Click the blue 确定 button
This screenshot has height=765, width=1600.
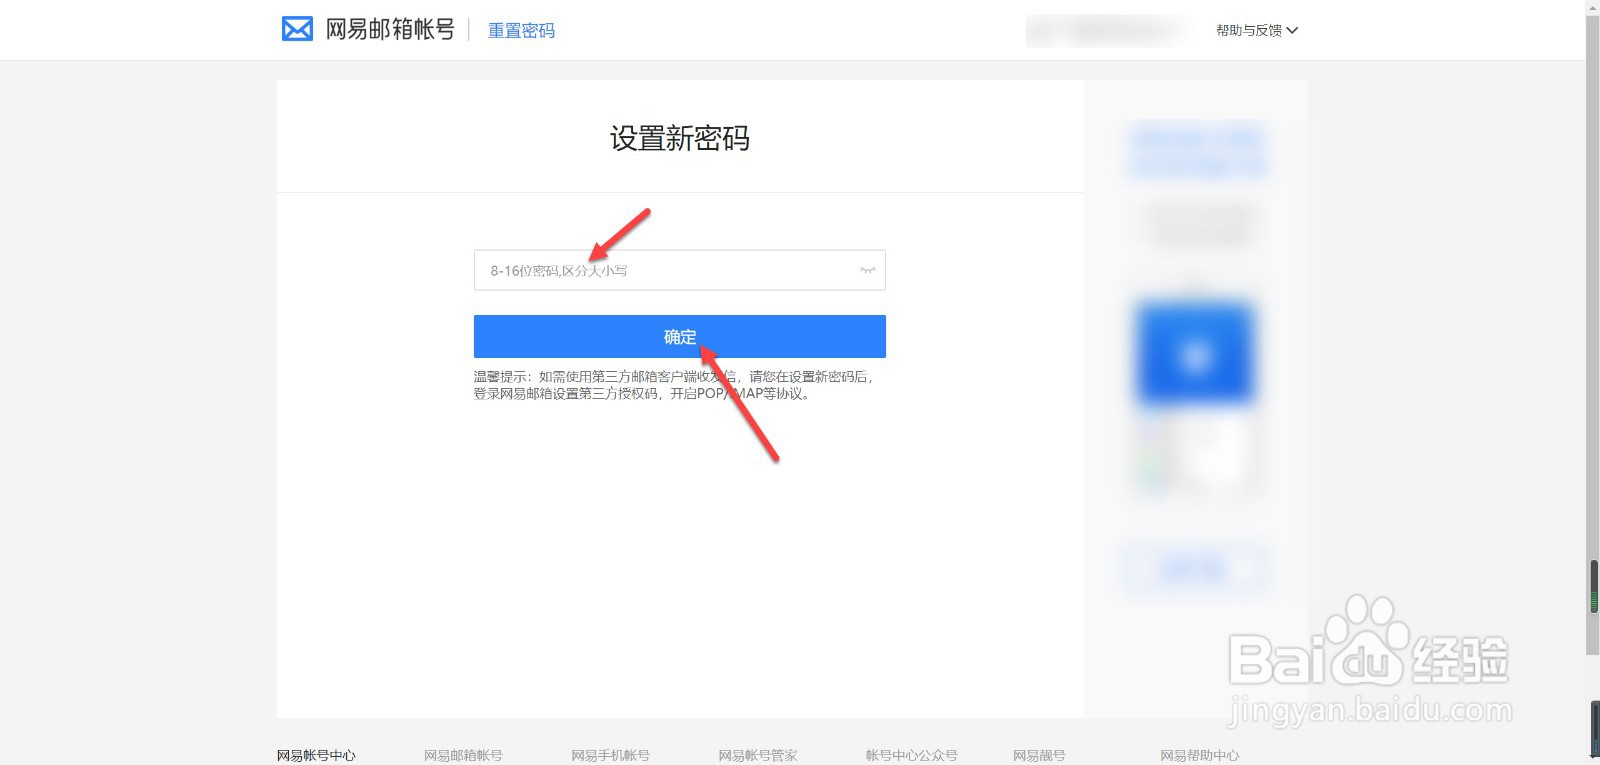680,336
